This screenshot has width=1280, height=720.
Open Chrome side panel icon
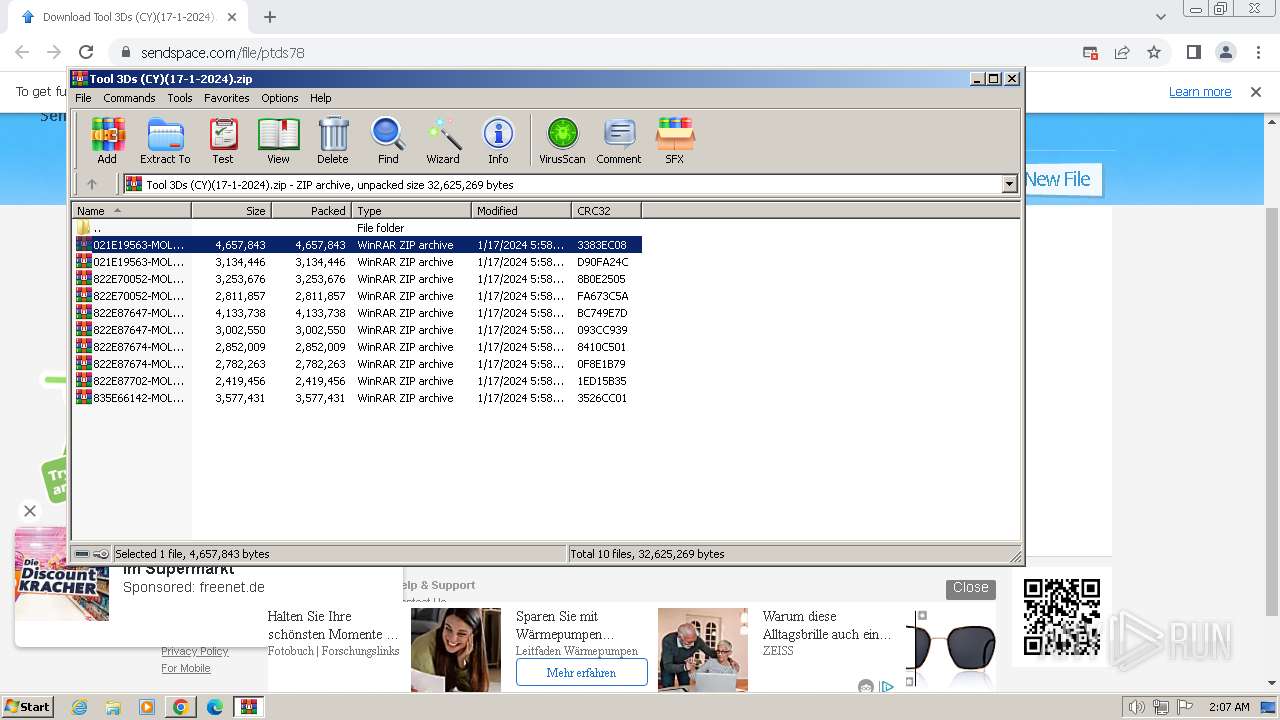[x=1194, y=52]
